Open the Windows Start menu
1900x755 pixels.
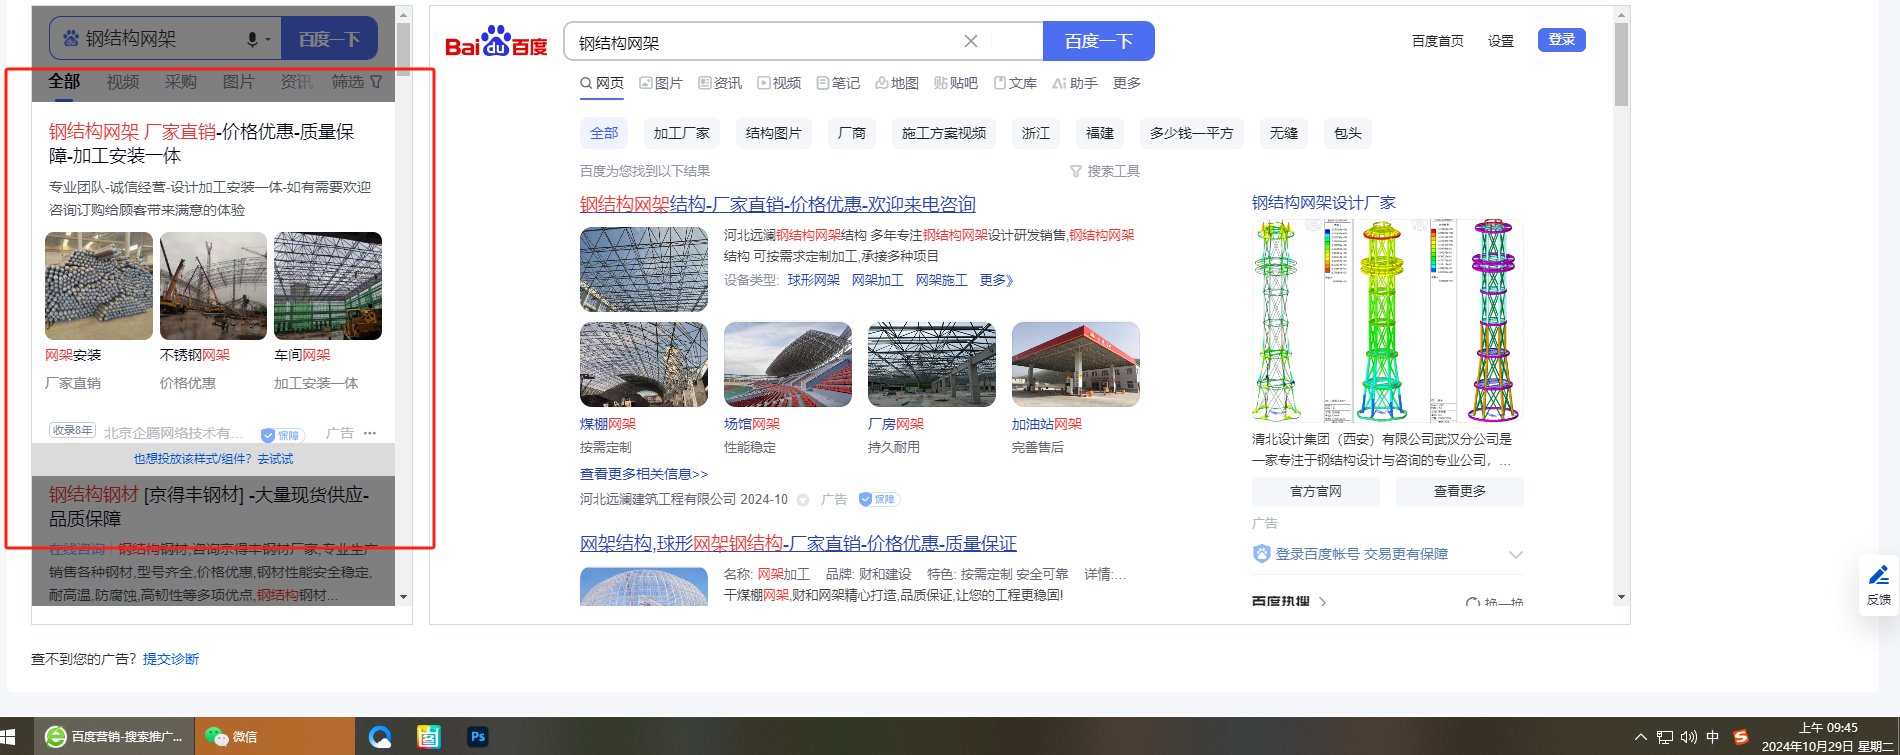pos(8,737)
